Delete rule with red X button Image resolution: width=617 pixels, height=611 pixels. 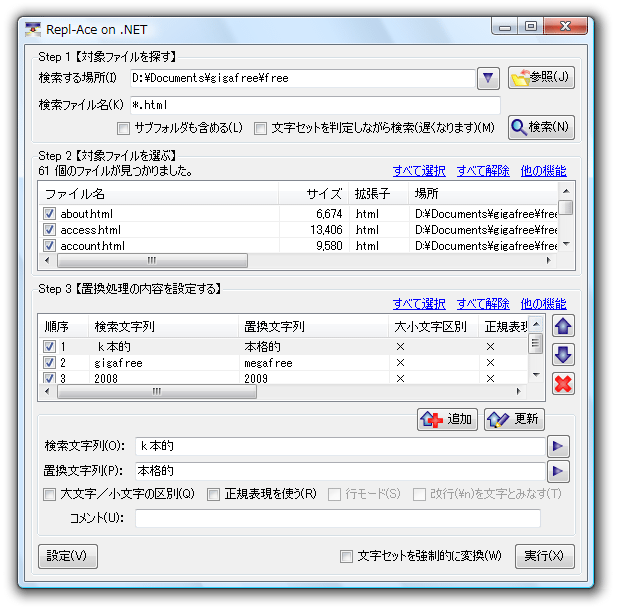click(x=563, y=384)
